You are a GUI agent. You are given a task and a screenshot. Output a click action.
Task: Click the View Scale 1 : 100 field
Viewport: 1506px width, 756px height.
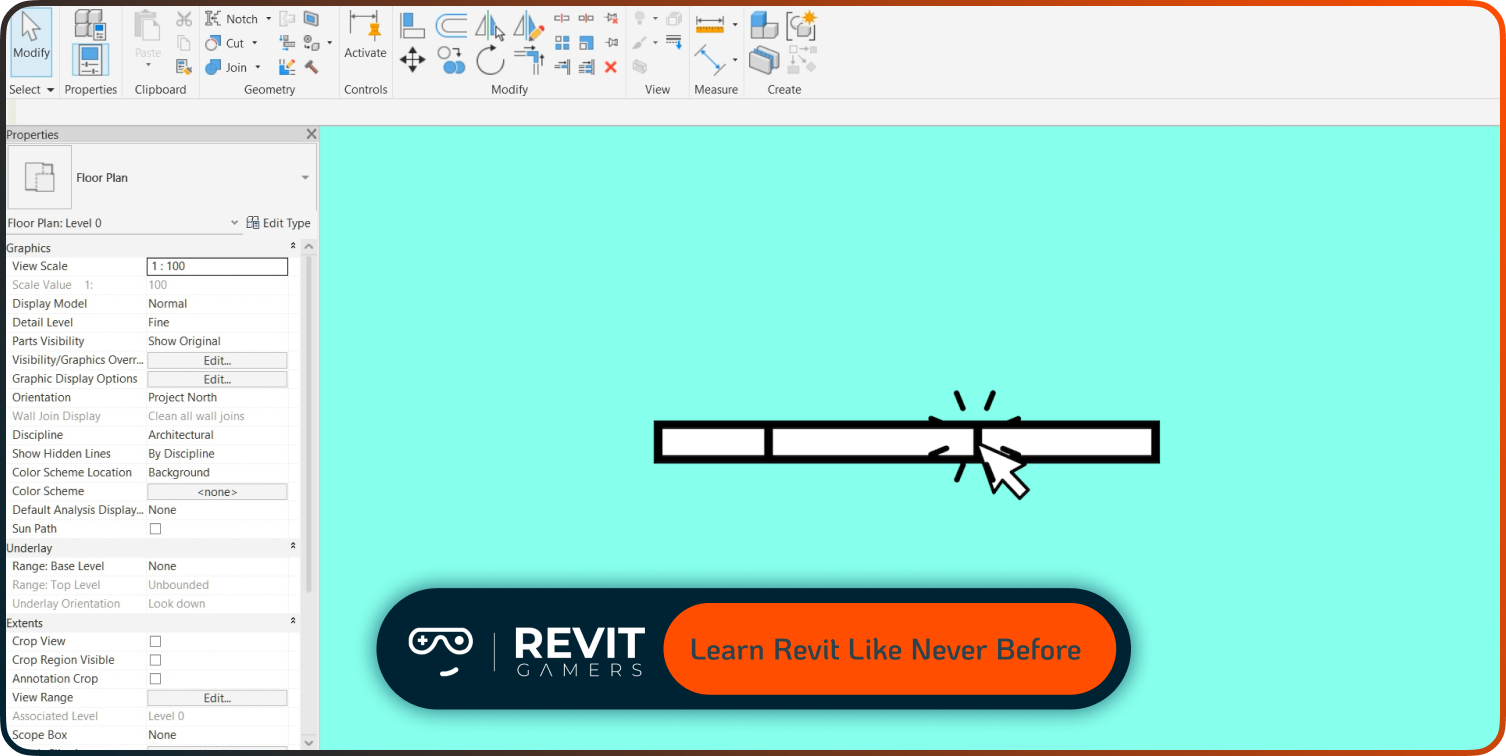point(217,266)
